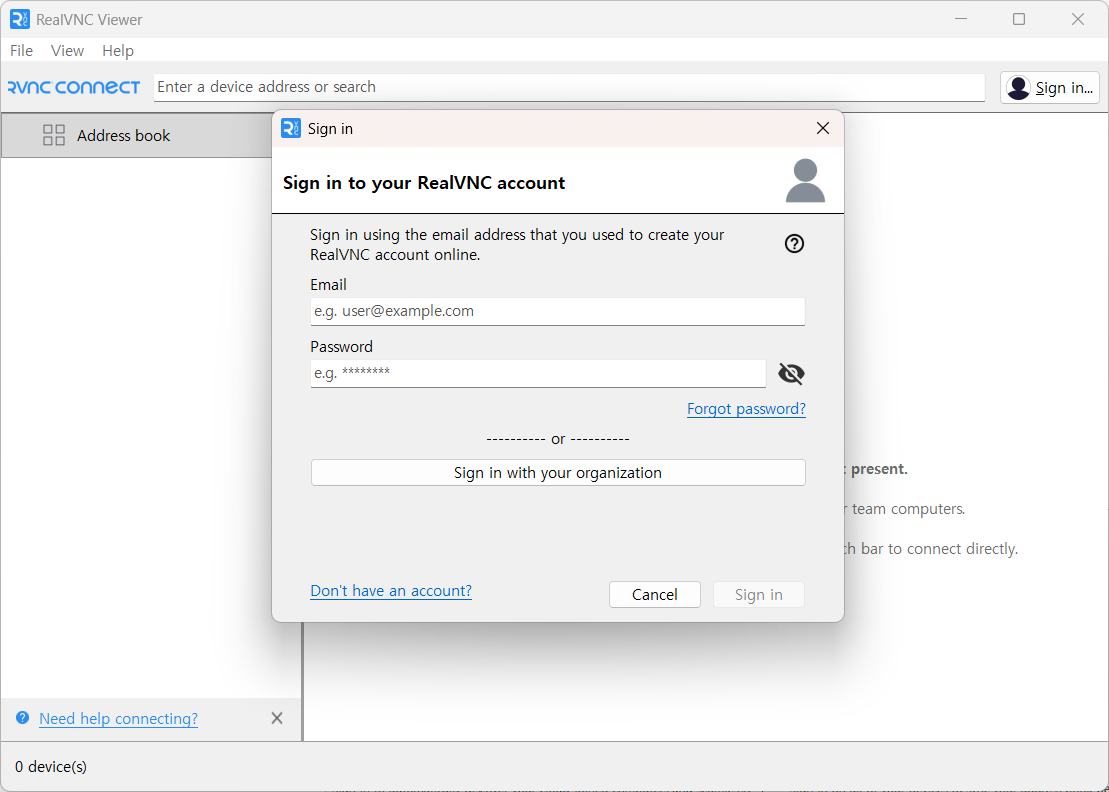Click the RealVNC Viewer title bar app icon
The height and width of the screenshot is (792, 1109).
click(x=20, y=19)
